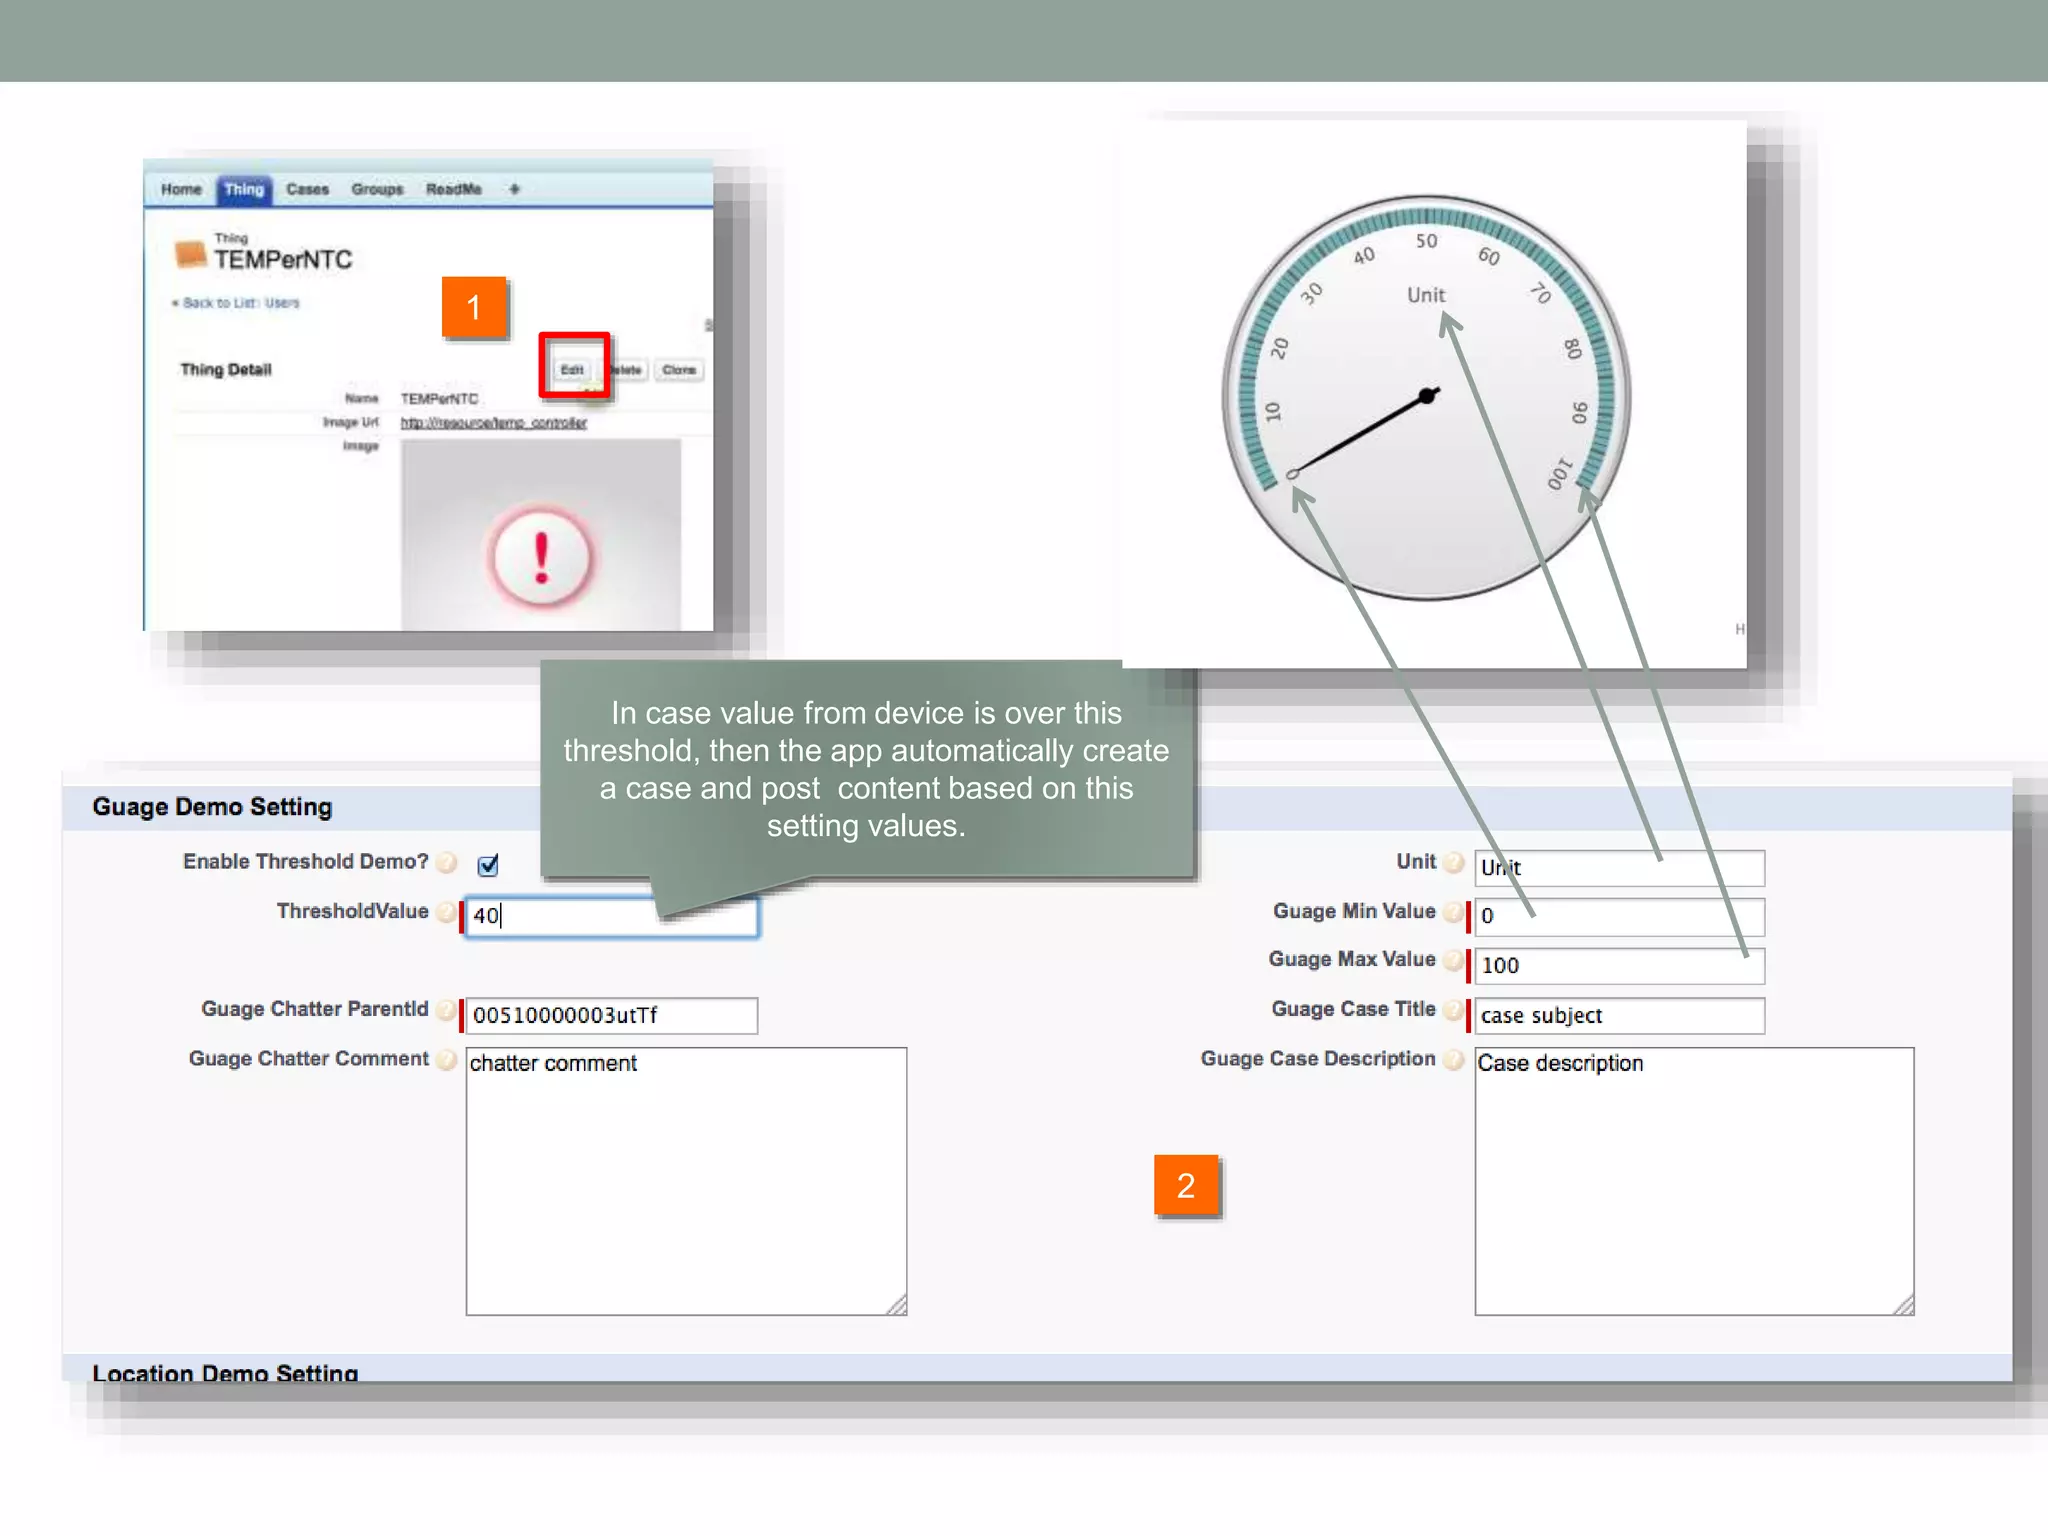This screenshot has height=1536, width=2048.
Task: Click help icon next to Guage Case Description
Action: (x=1454, y=1059)
